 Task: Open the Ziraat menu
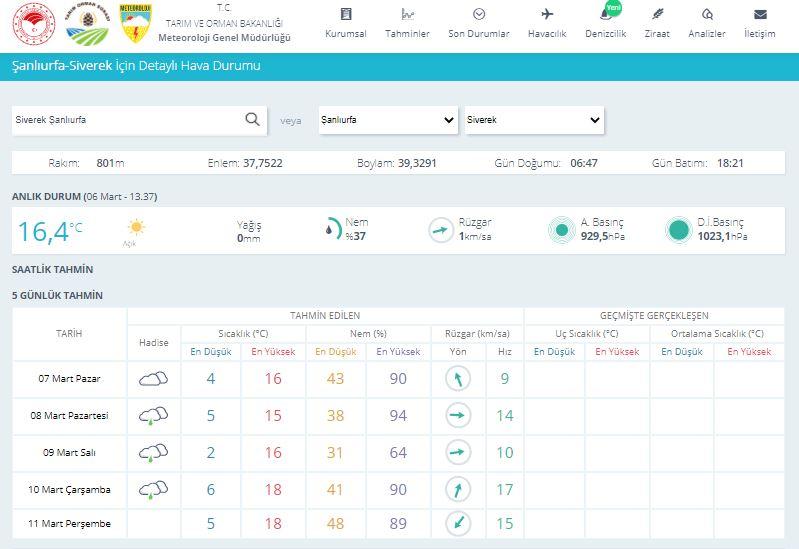[657, 23]
